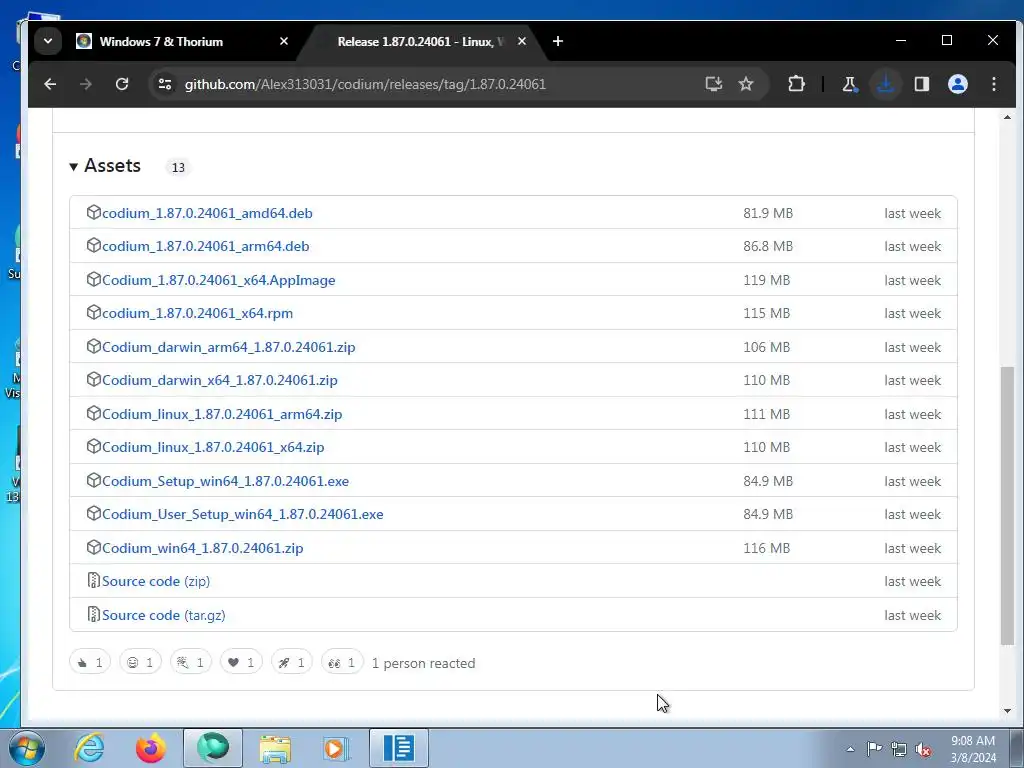Toggle the eyes reaction
Screen dimensions: 1024x768
(x=342, y=662)
